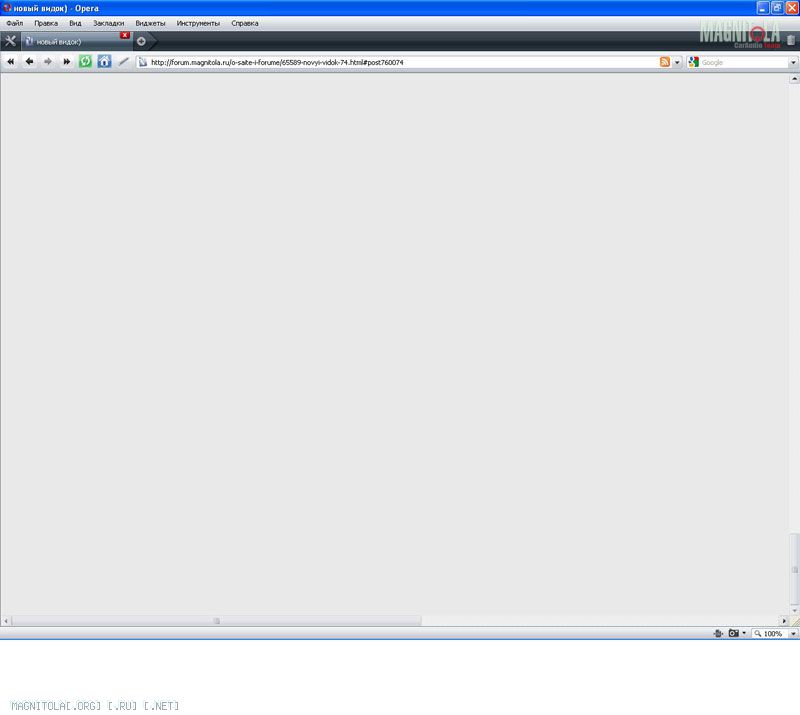Go back with the left arrow

[x=30, y=62]
